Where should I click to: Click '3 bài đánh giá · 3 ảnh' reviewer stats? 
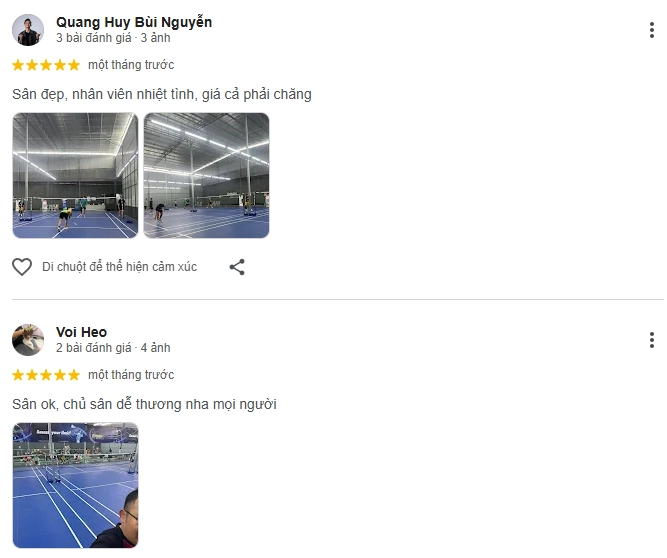coord(113,38)
